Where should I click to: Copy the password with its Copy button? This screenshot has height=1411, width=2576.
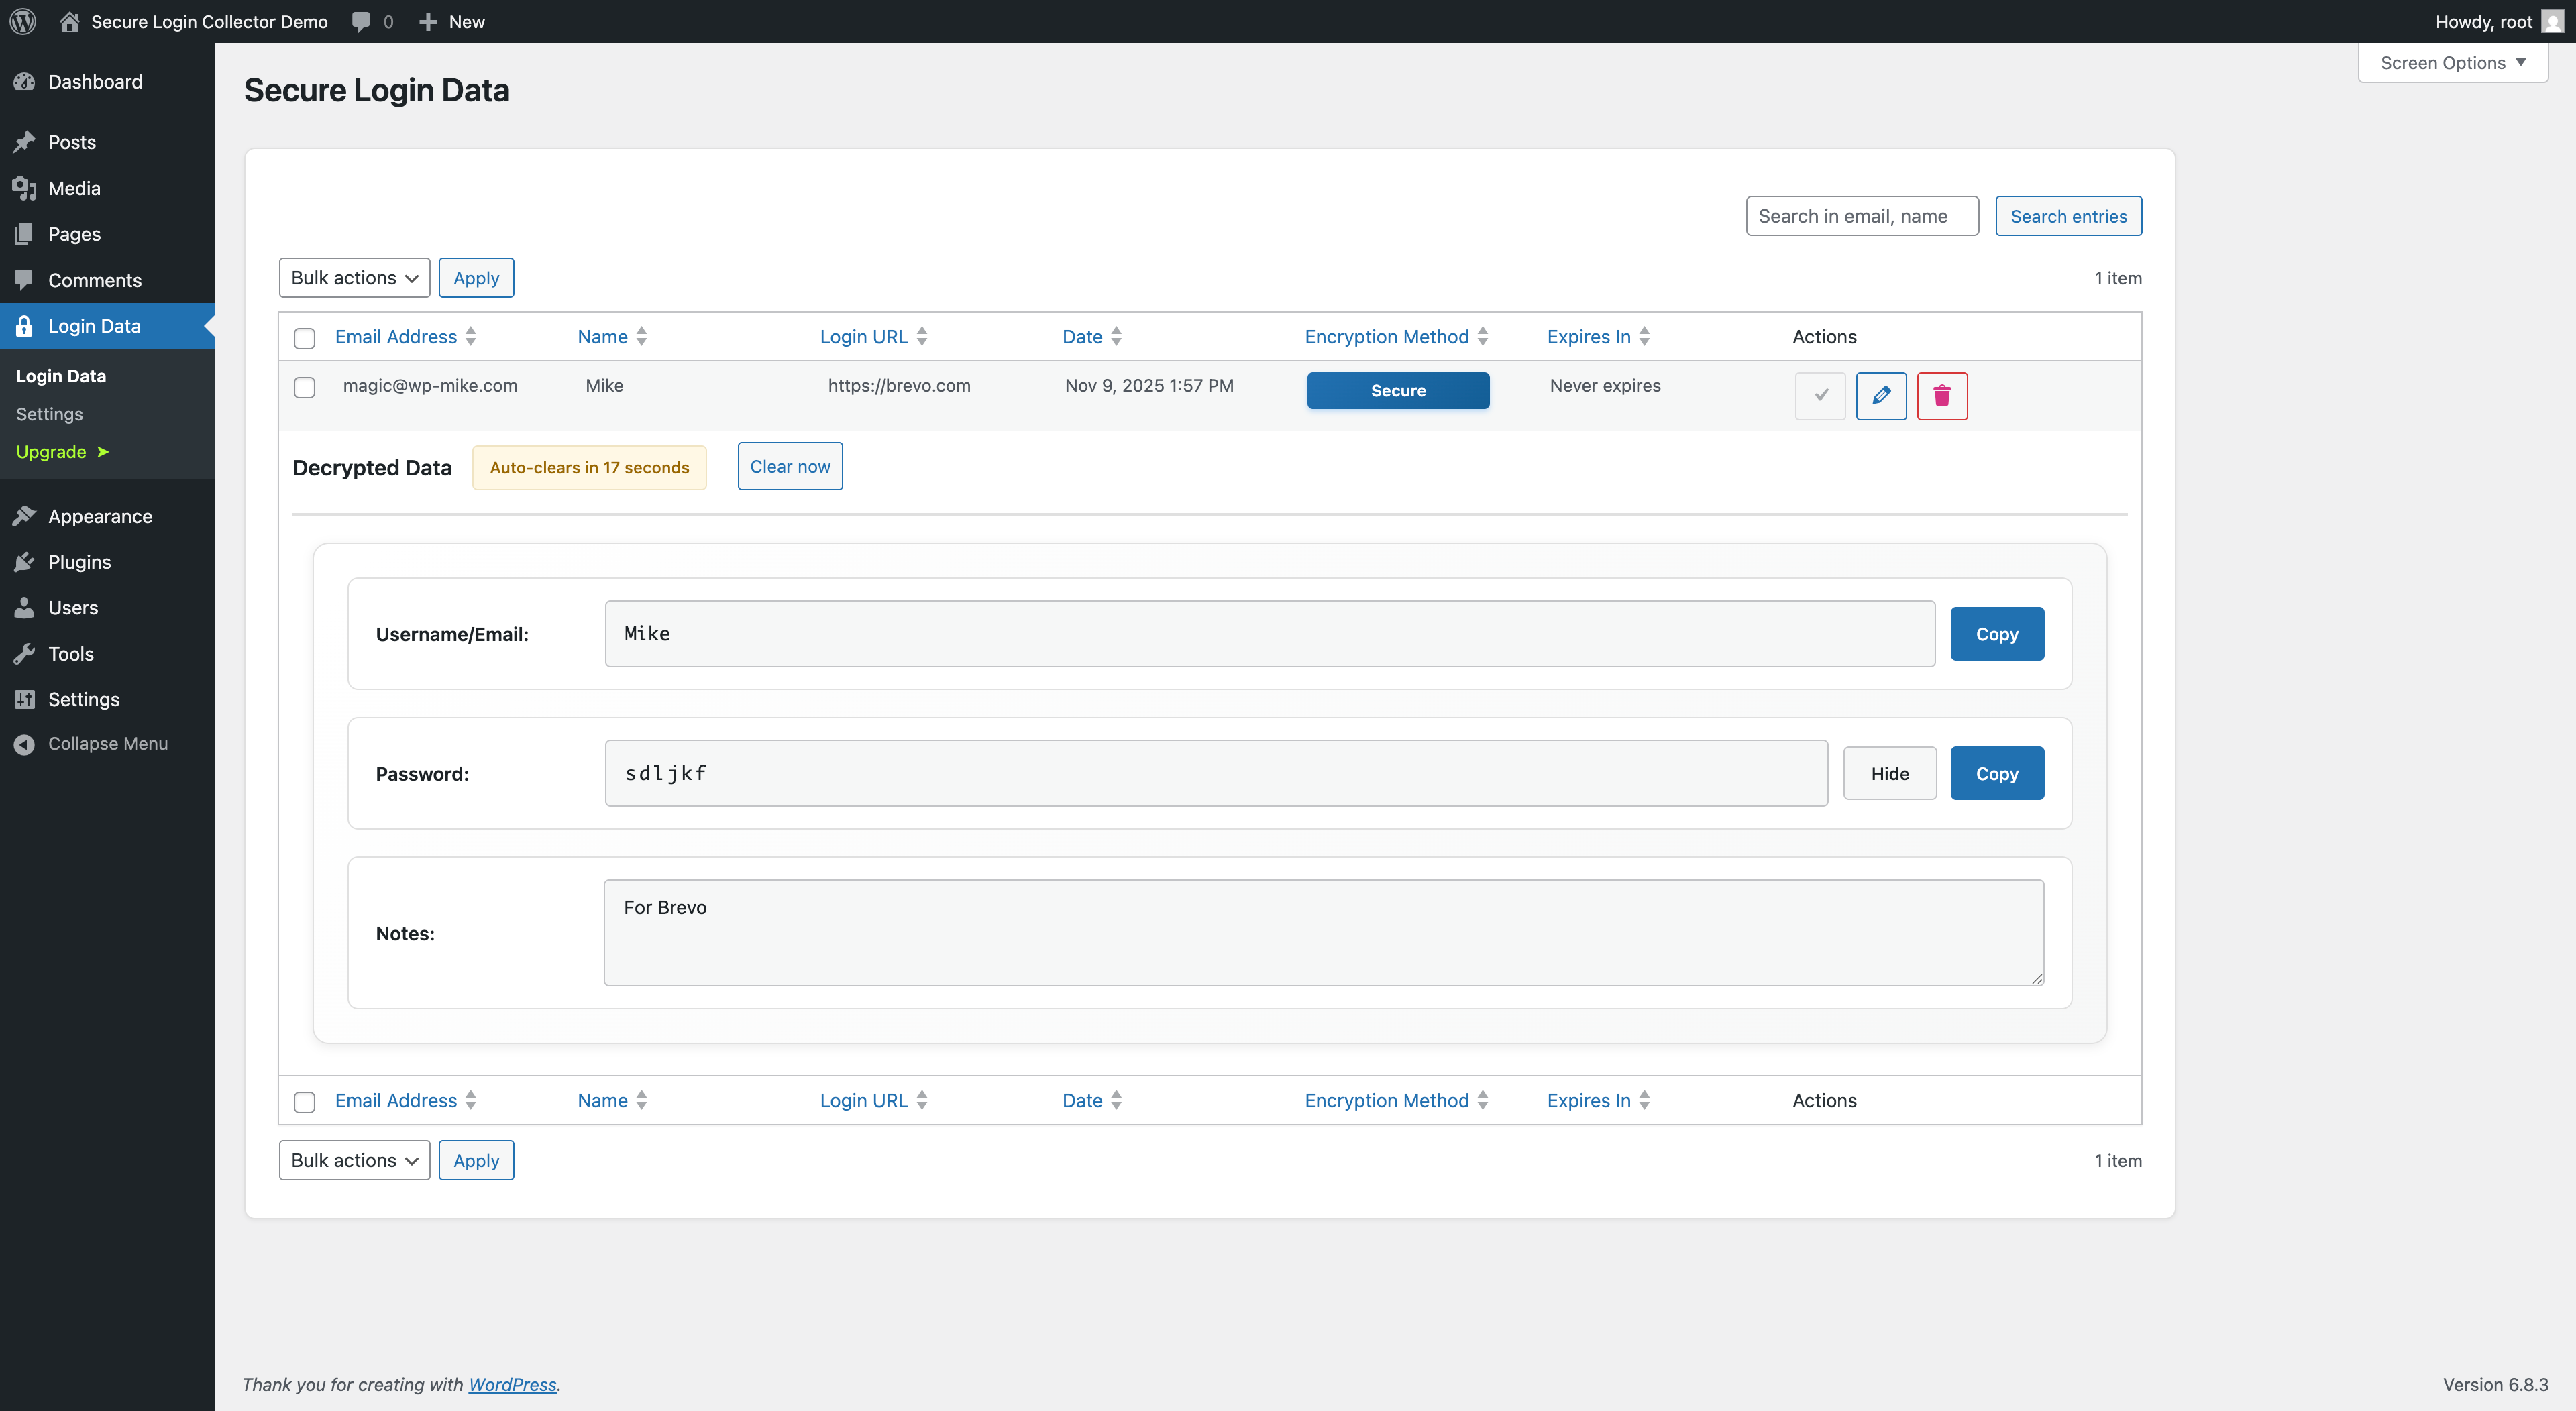1996,773
